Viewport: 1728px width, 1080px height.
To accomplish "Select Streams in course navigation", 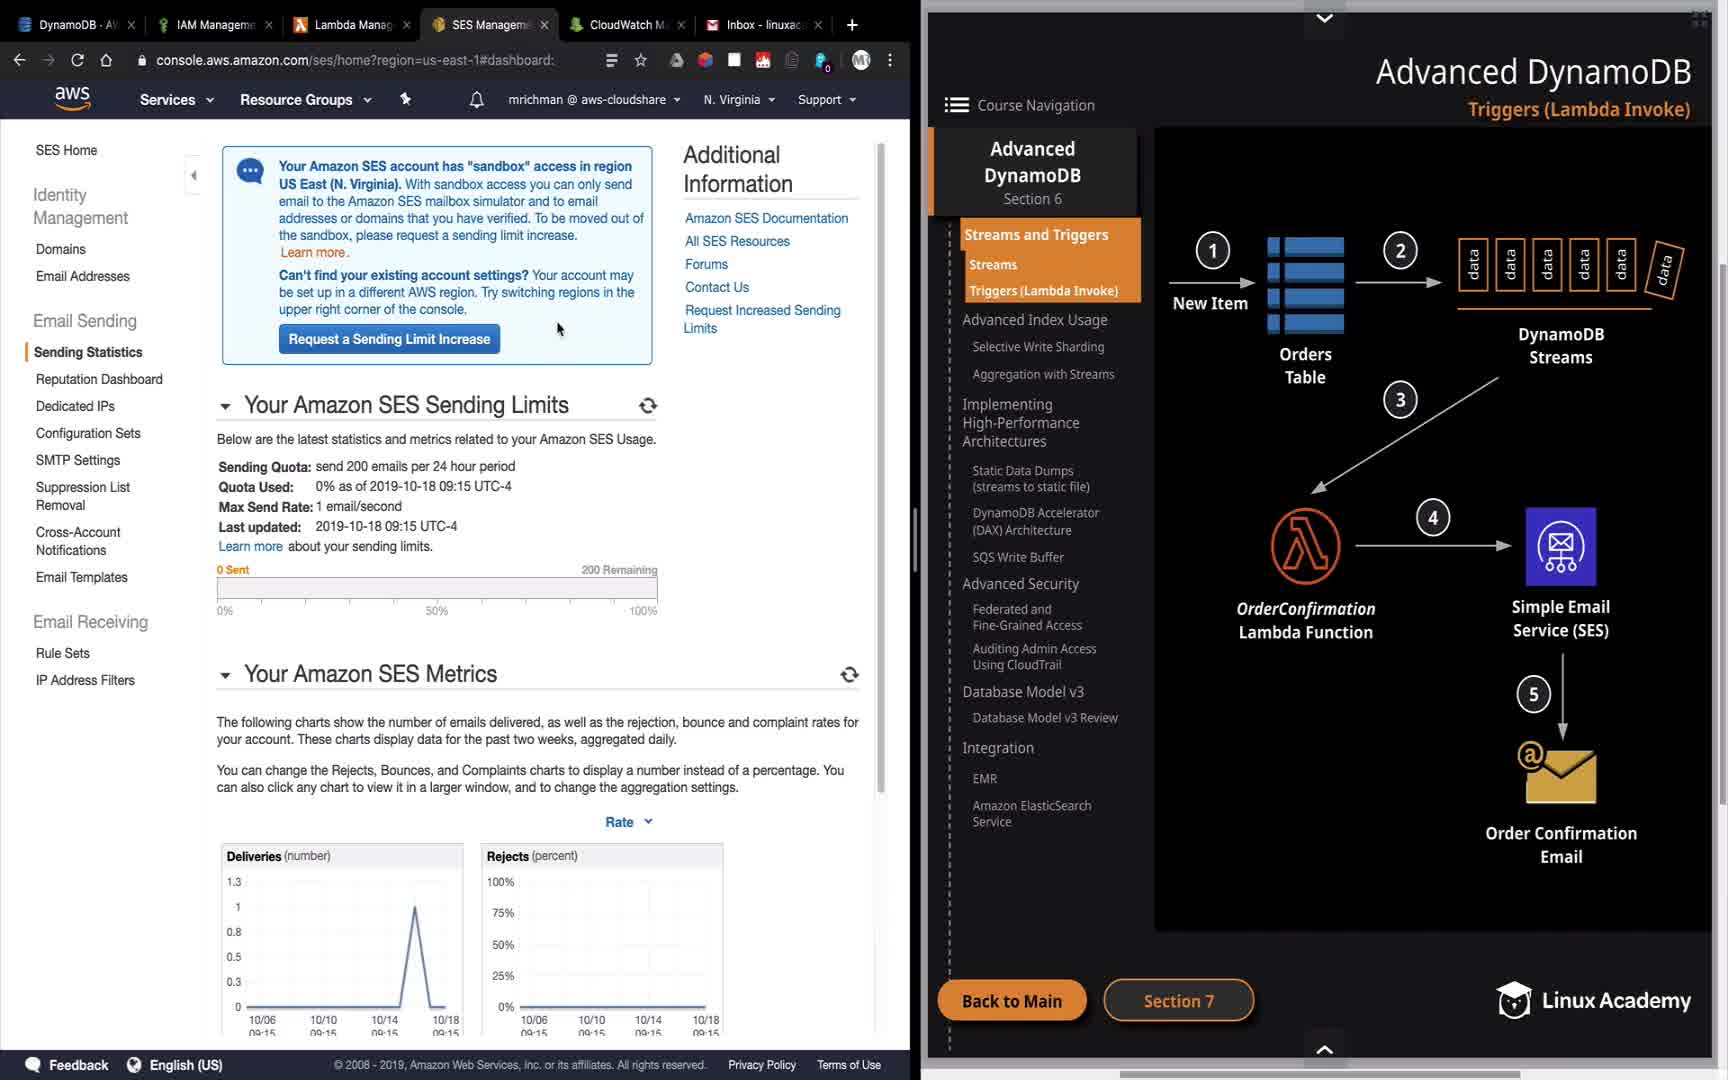I will [992, 265].
